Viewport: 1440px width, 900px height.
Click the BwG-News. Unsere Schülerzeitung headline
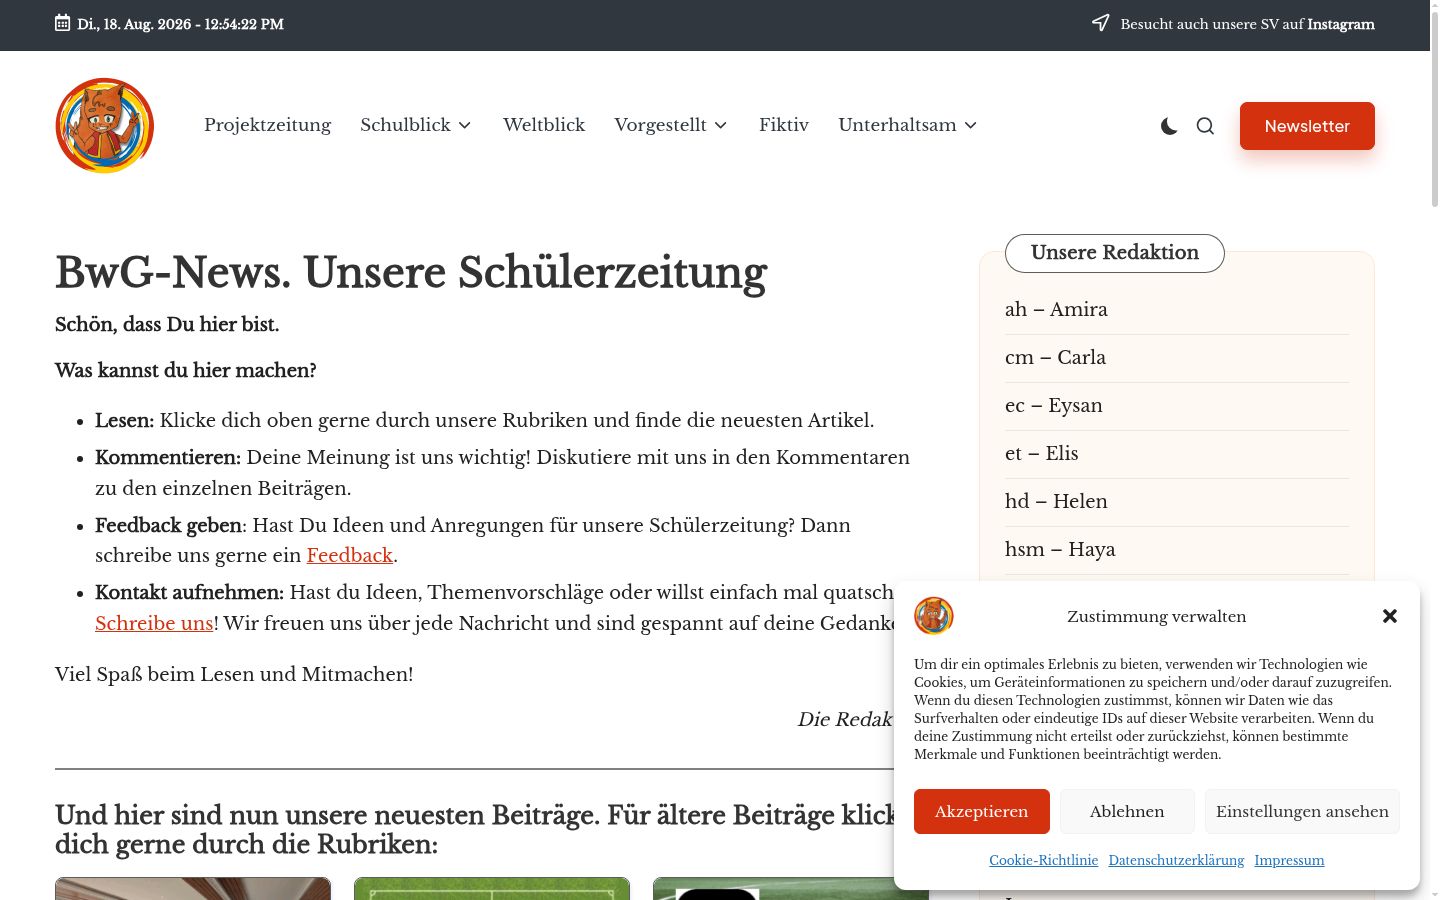pyautogui.click(x=411, y=272)
